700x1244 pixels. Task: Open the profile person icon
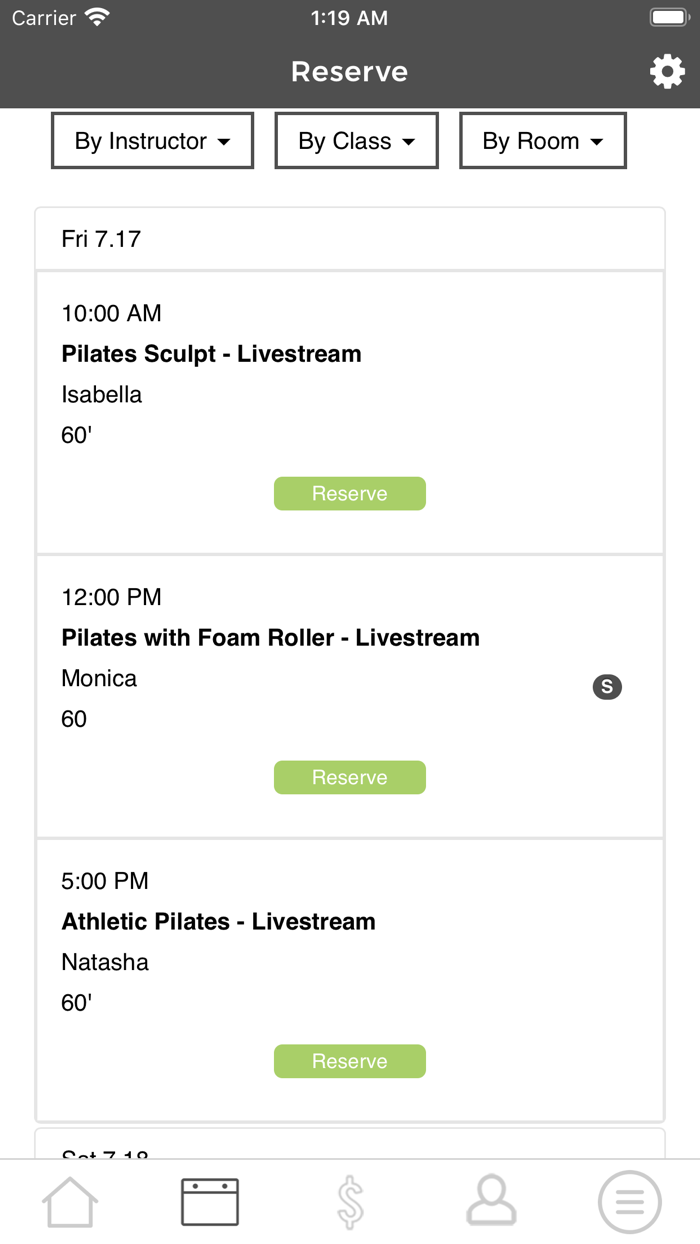click(490, 1202)
